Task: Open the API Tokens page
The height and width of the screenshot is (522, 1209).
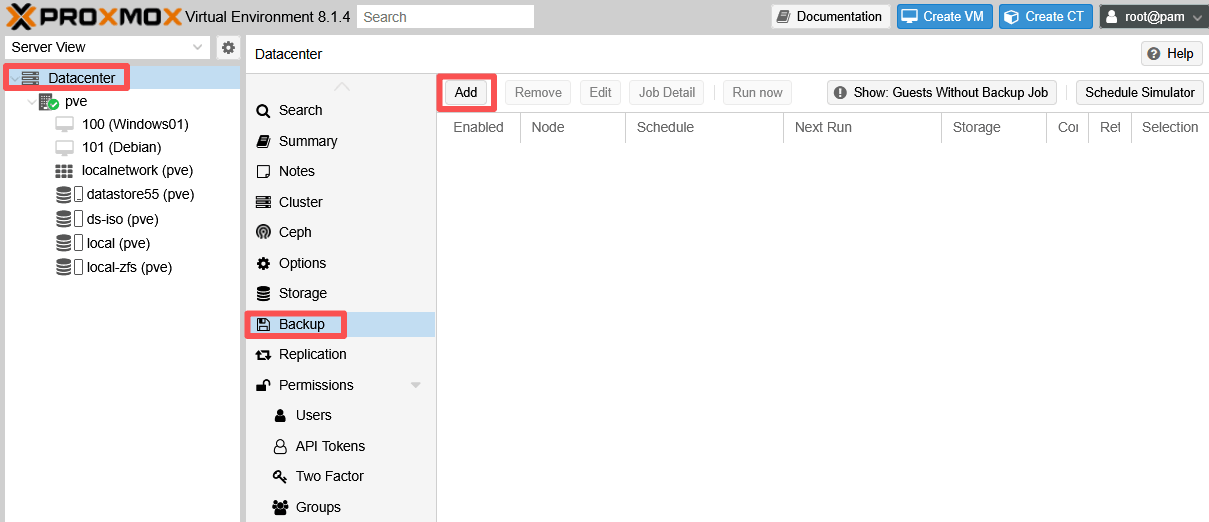Action: (x=340, y=446)
